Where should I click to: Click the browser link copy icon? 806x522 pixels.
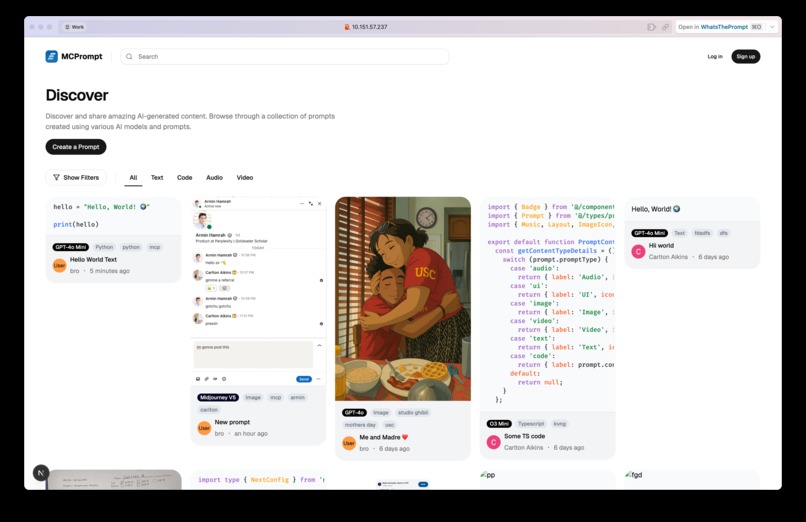(665, 27)
